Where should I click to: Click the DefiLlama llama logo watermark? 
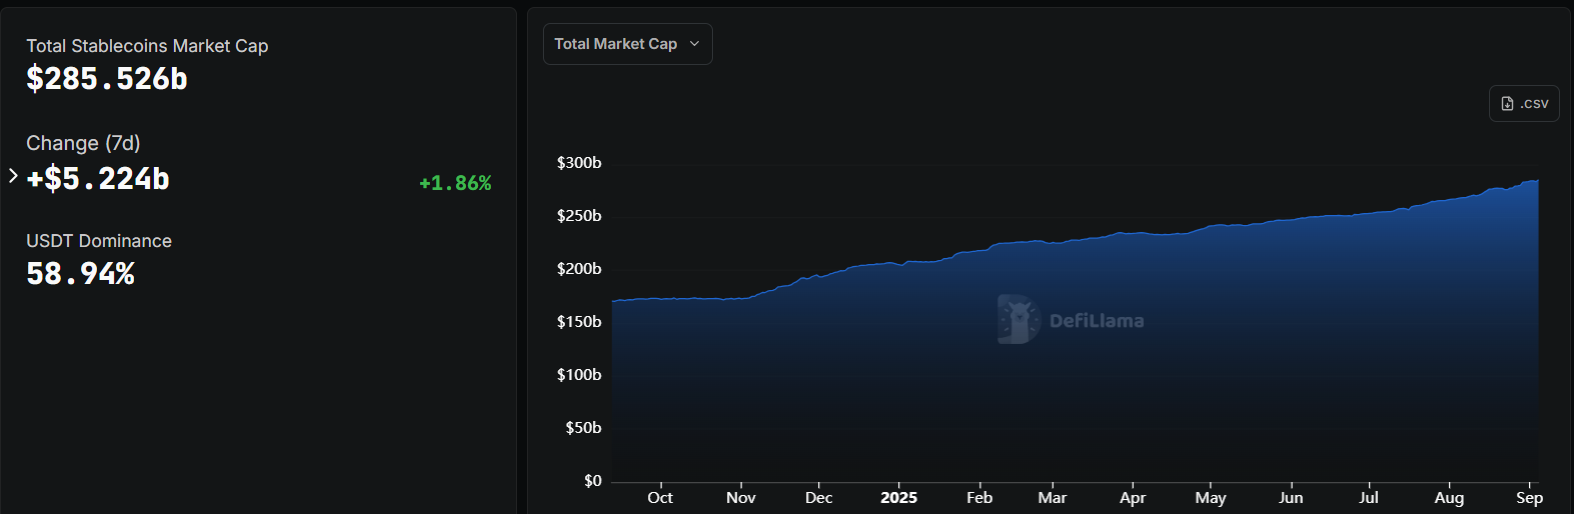pyautogui.click(x=1018, y=320)
